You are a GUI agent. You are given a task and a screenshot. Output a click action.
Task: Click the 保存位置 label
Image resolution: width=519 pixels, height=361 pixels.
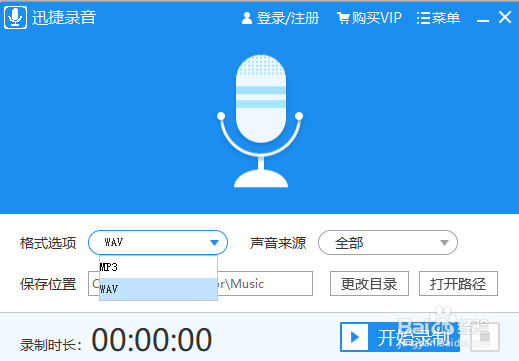point(48,284)
